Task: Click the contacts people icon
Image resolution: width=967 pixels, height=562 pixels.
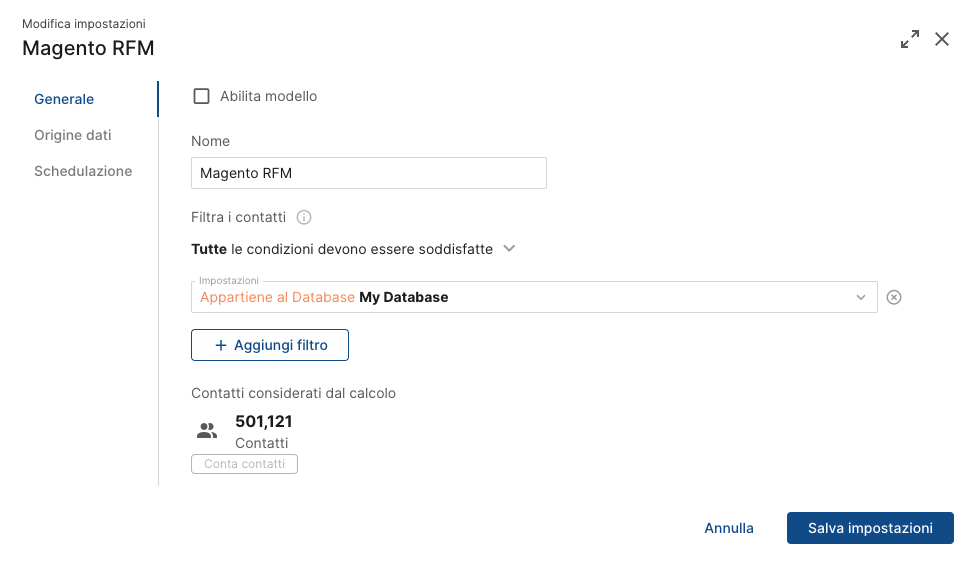Action: click(207, 430)
